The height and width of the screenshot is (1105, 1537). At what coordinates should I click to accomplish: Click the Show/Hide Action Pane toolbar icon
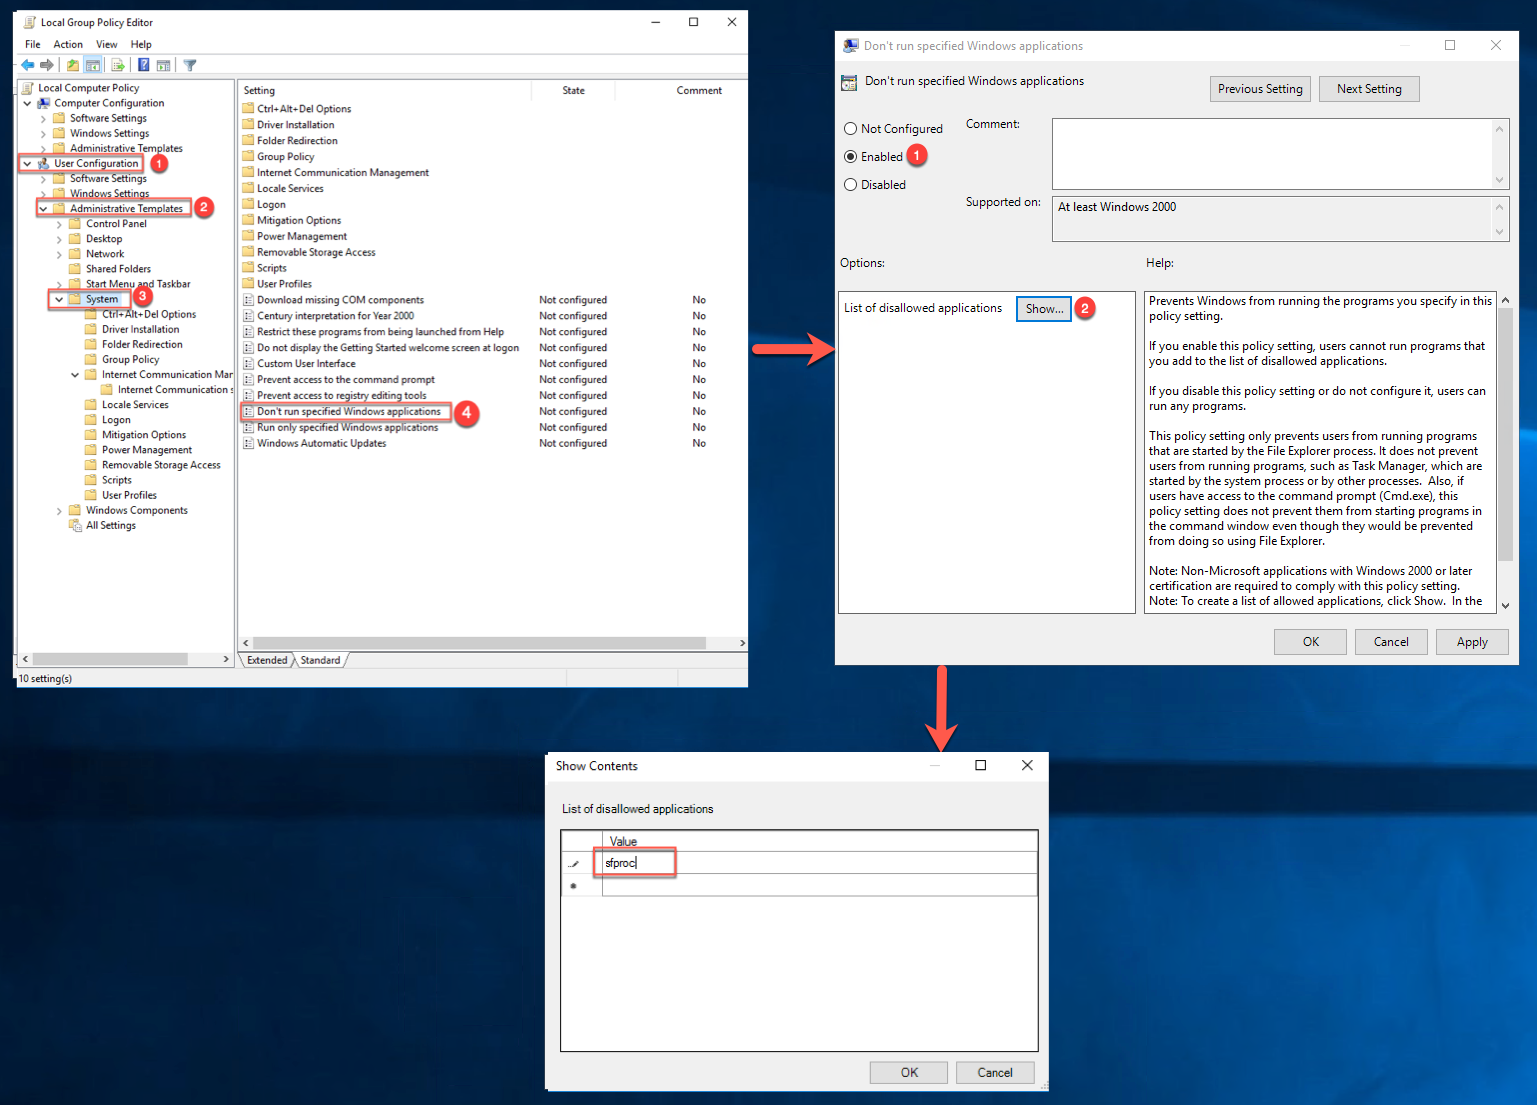coord(167,65)
